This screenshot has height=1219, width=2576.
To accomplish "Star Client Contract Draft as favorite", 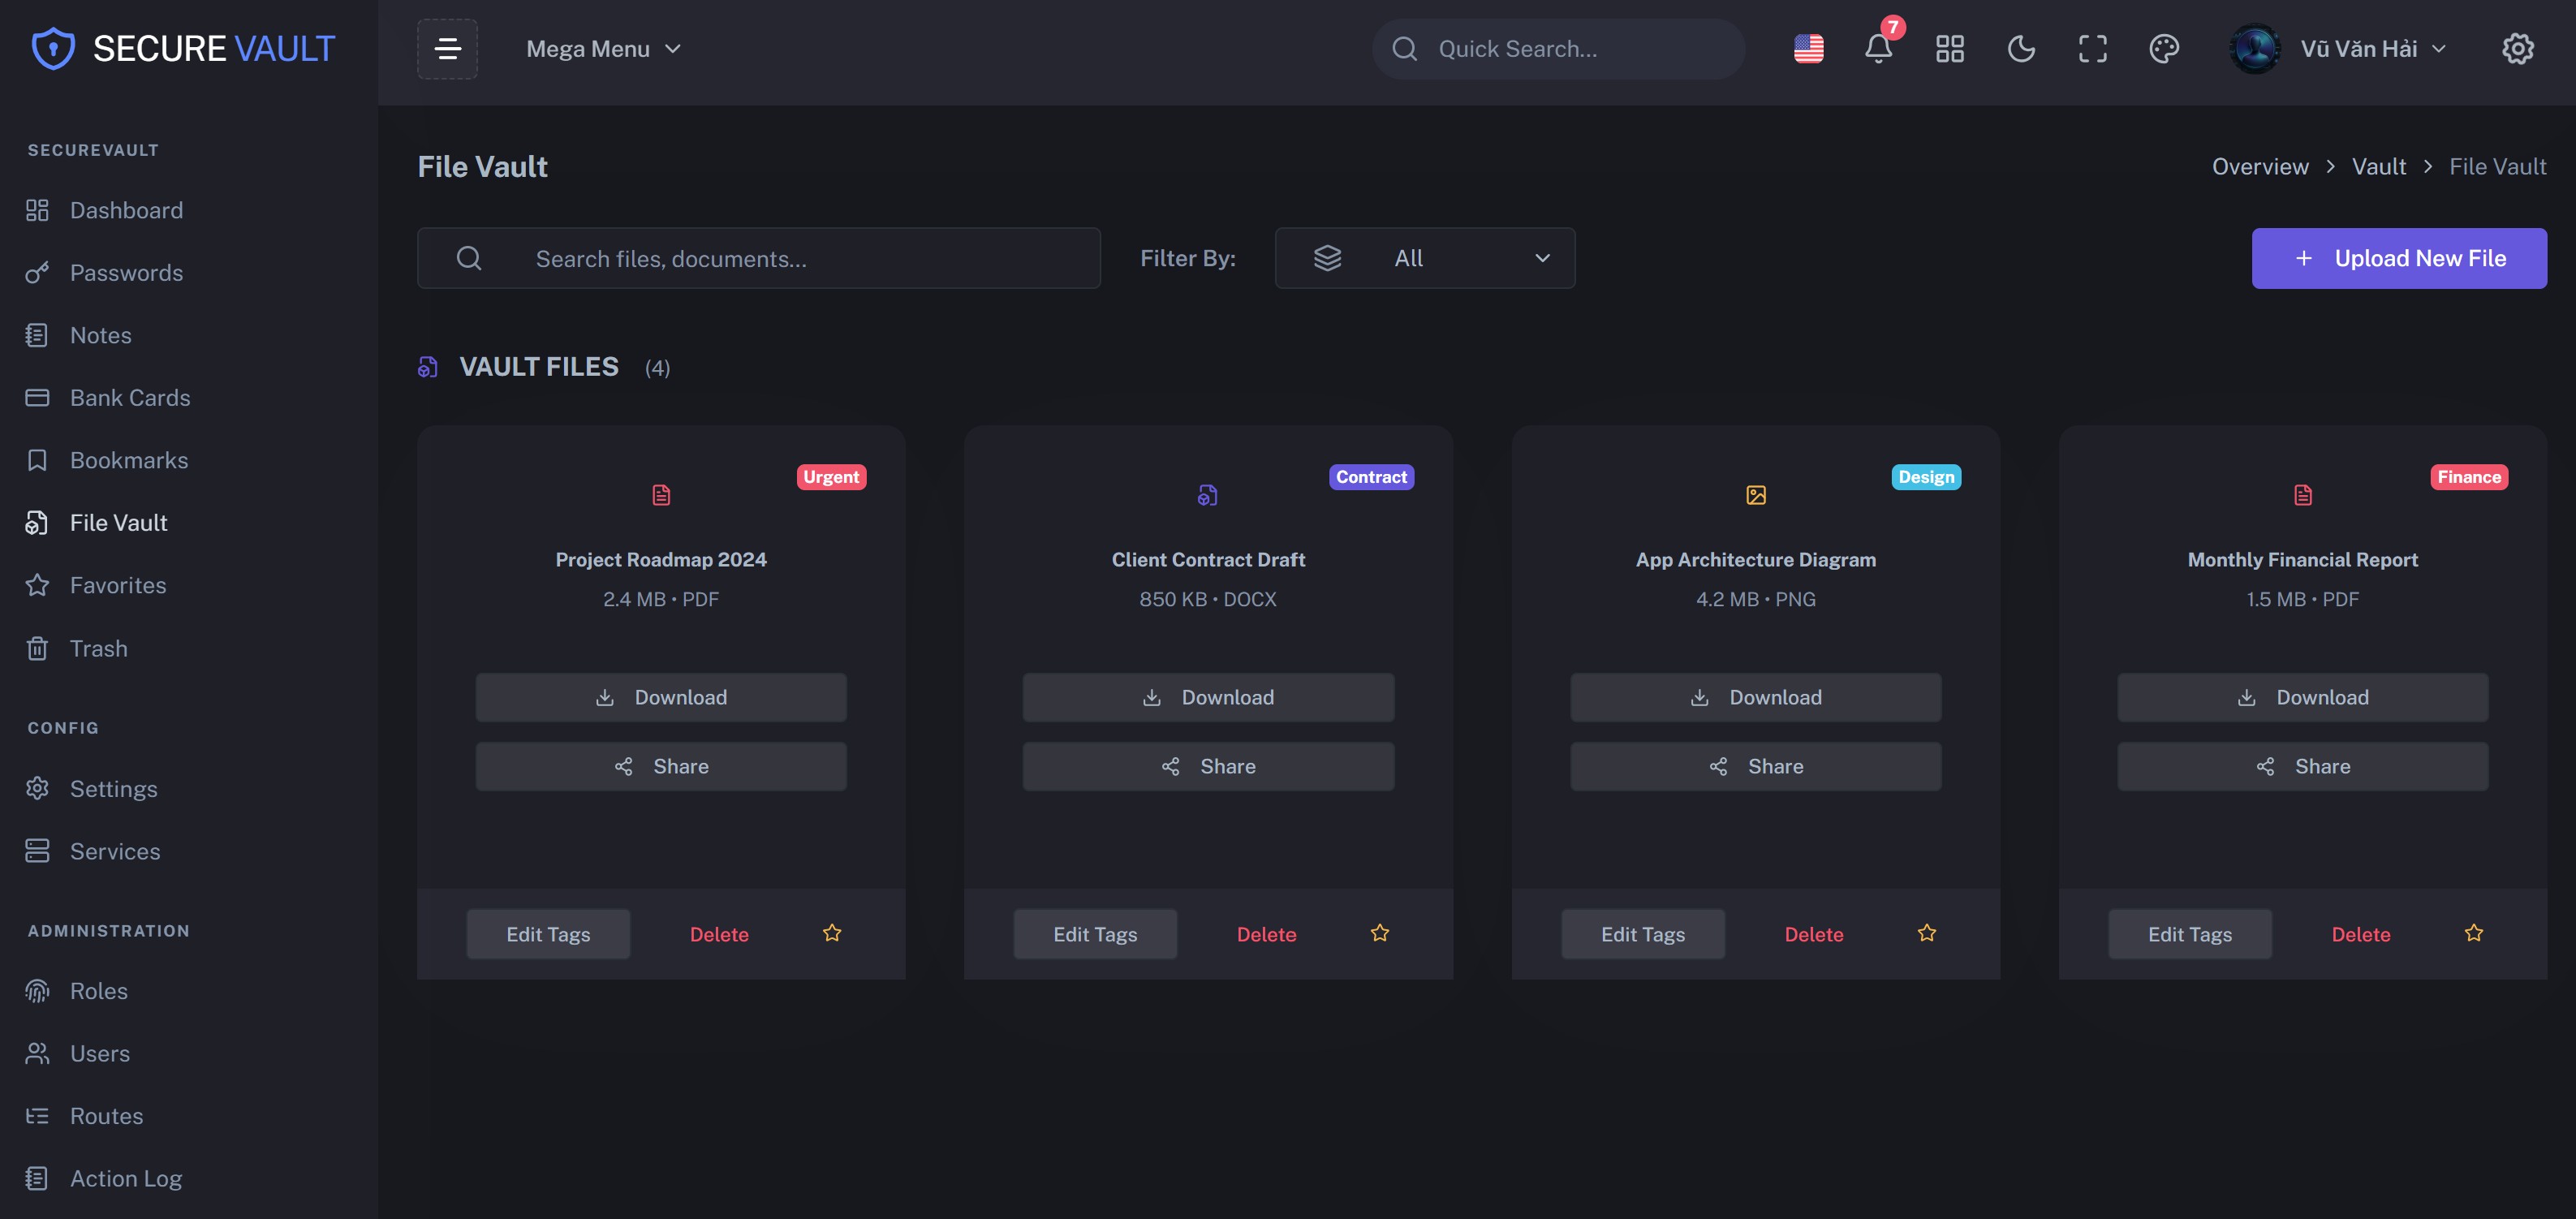I will pos(1379,933).
